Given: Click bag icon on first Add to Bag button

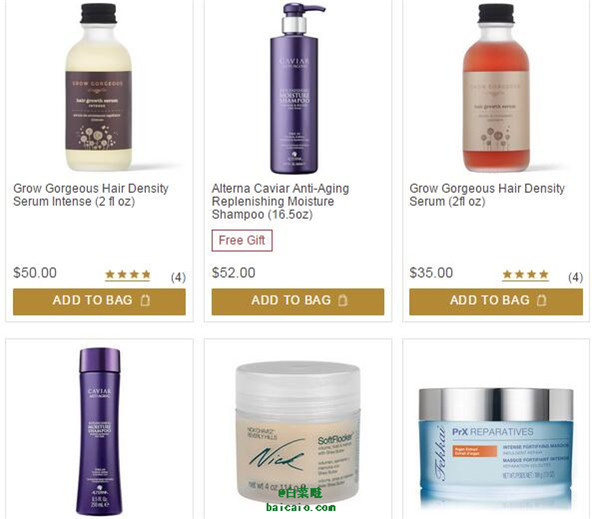Looking at the screenshot, I should tap(145, 300).
